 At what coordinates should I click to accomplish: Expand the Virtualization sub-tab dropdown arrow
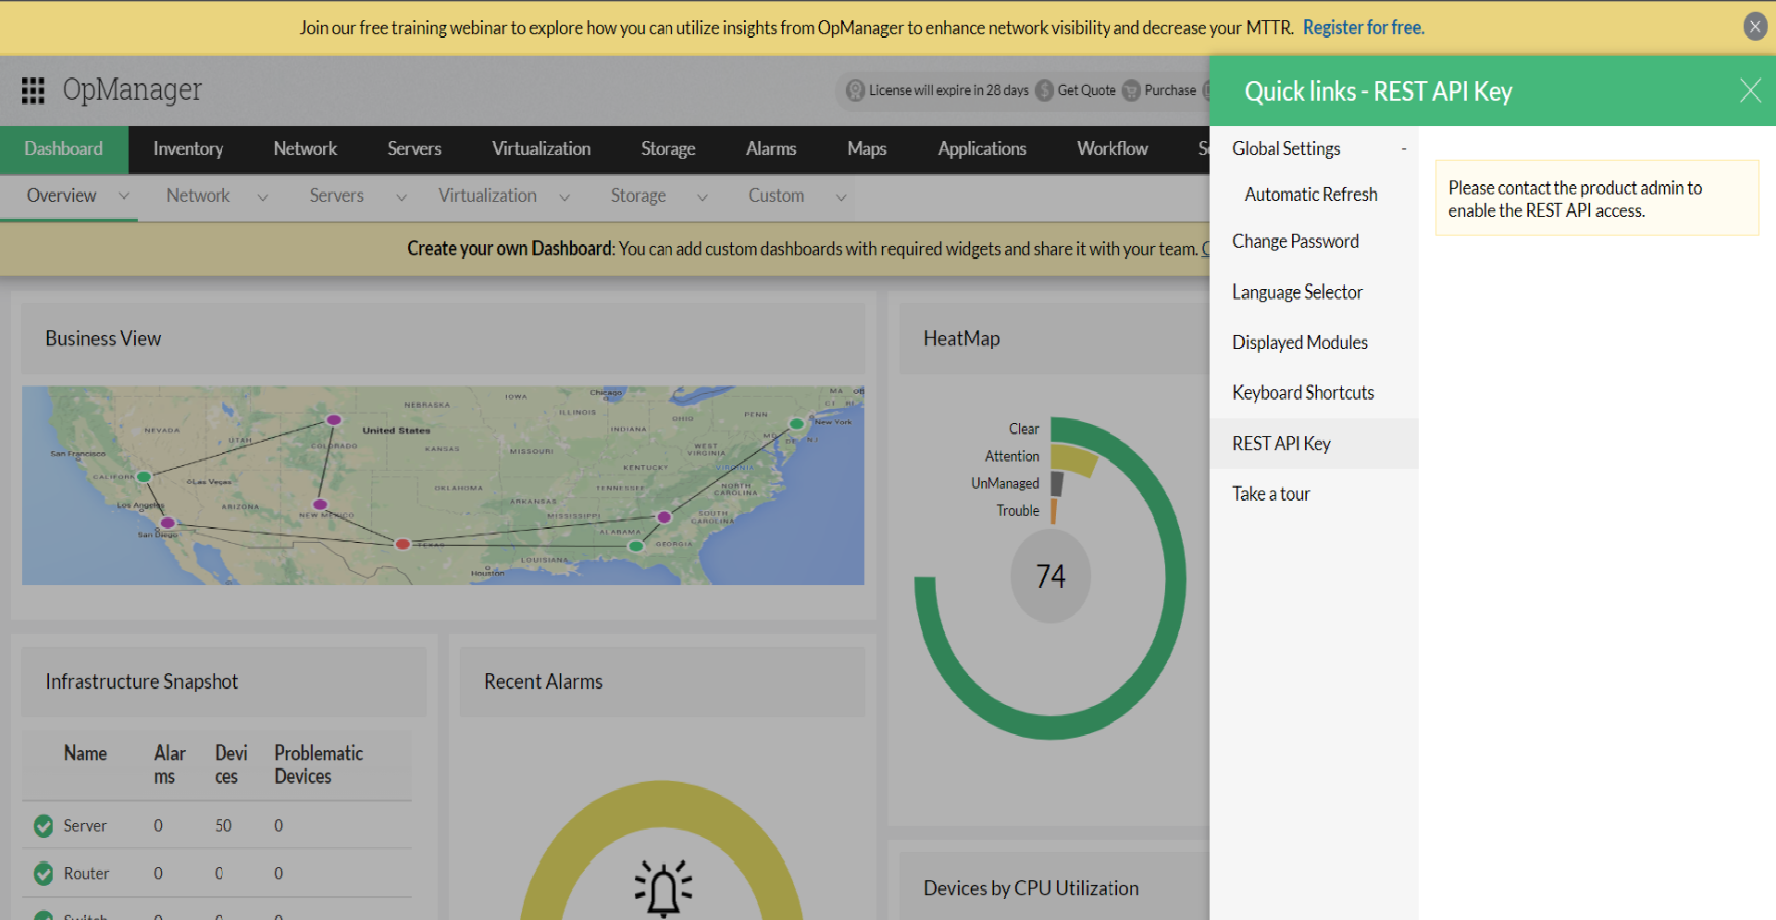(x=564, y=197)
